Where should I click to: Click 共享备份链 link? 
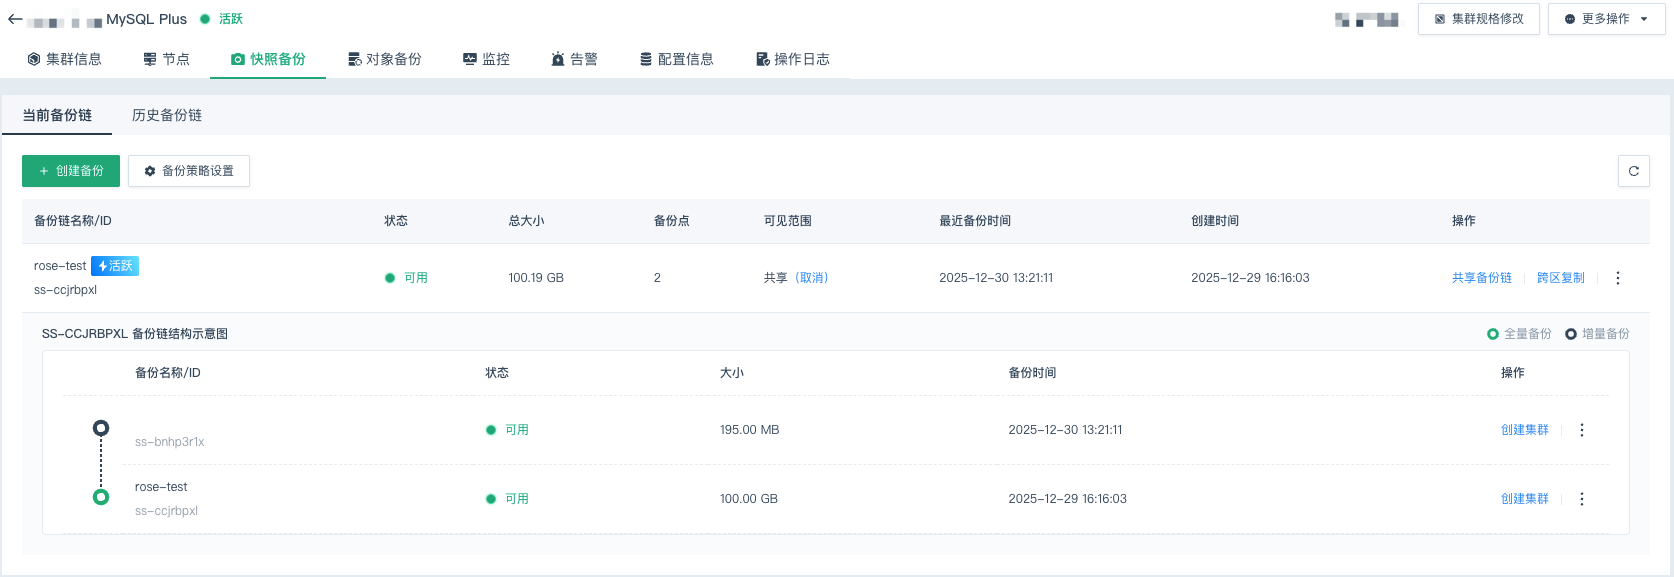1481,278
